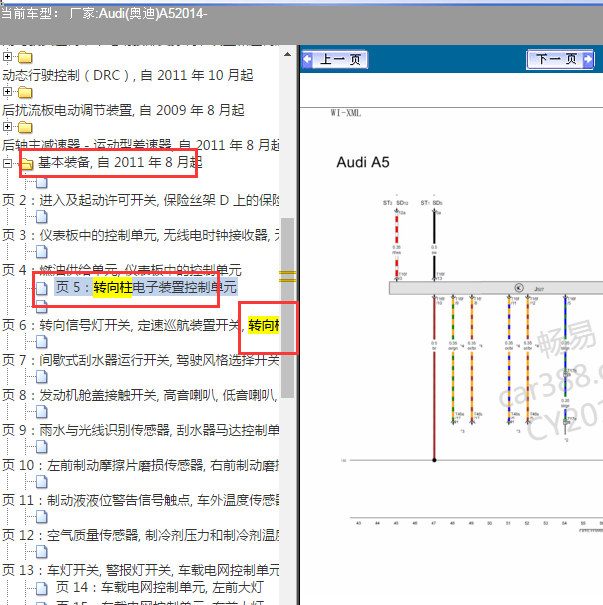Expand the 动态行驶控制（DRC）folder node
This screenshot has height=605, width=603.
7,57
